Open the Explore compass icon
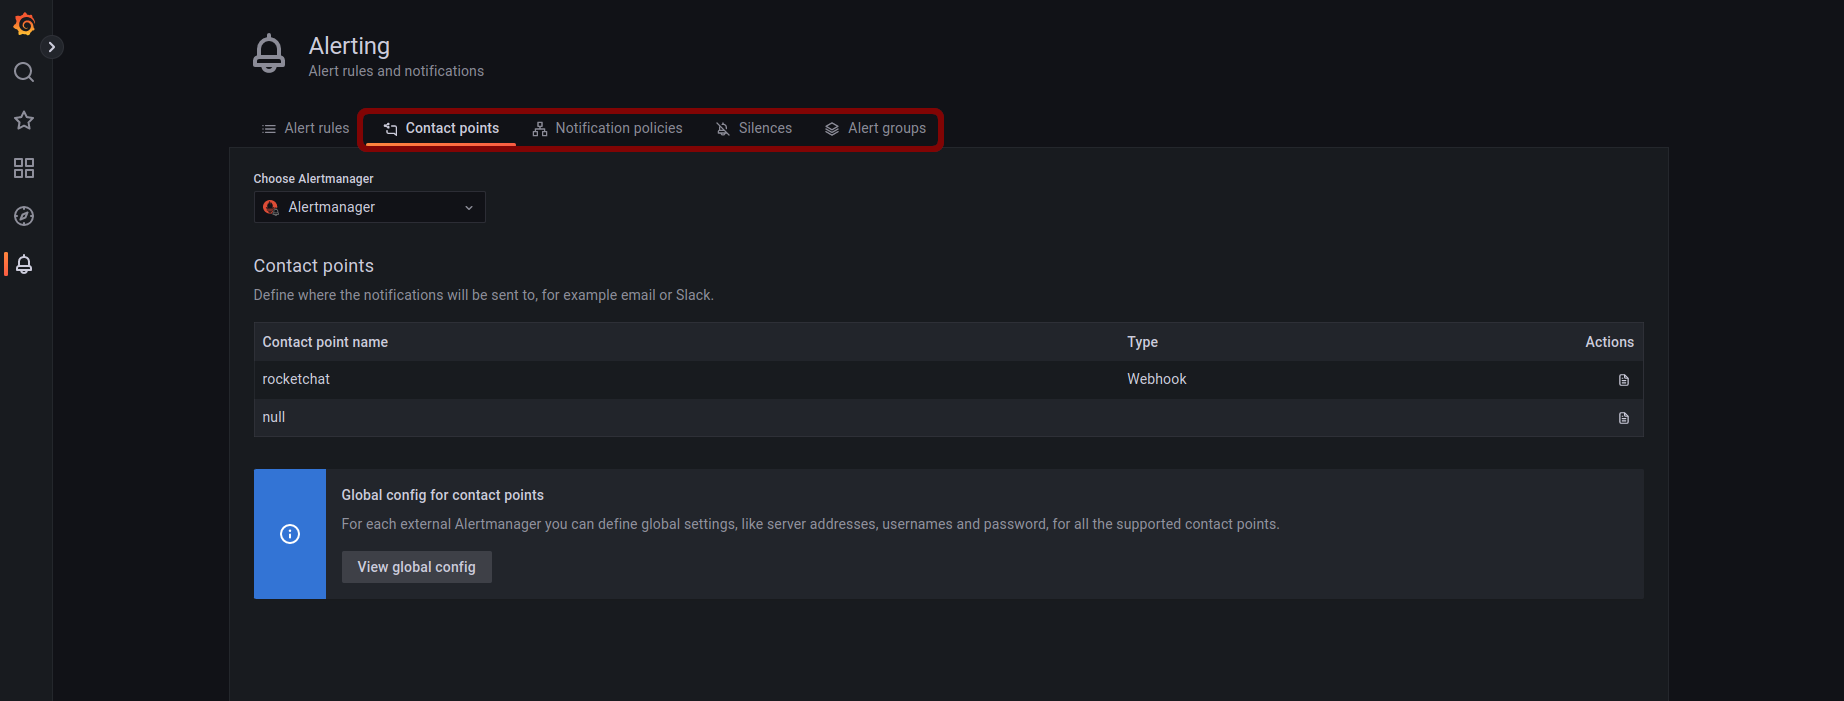Image resolution: width=1844 pixels, height=701 pixels. point(24,216)
